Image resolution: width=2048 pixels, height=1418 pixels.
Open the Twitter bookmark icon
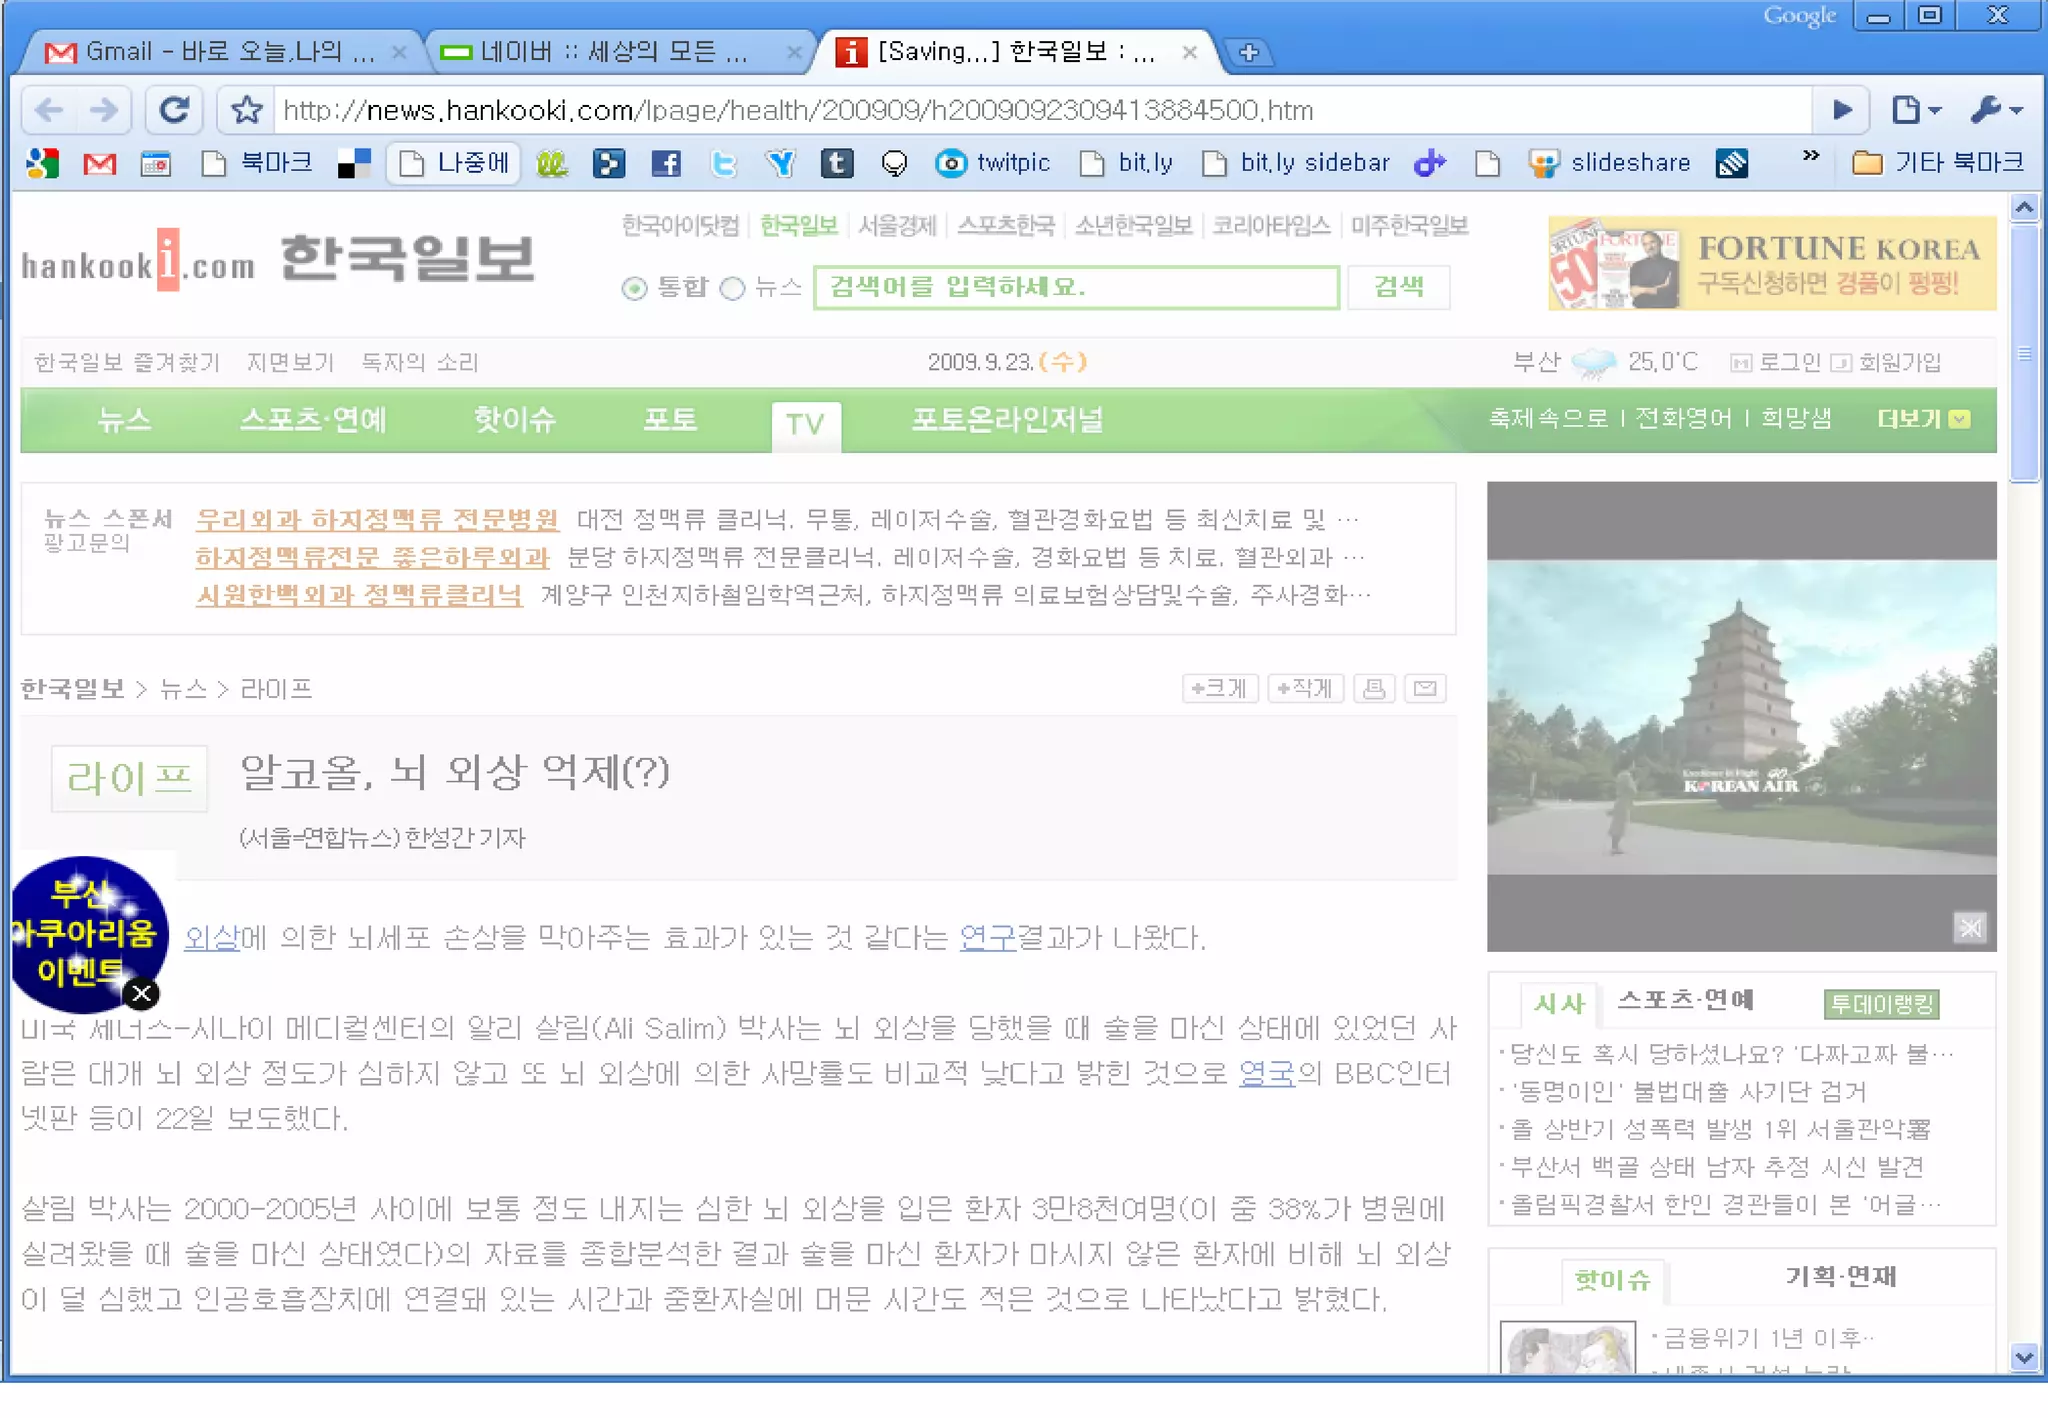[723, 163]
